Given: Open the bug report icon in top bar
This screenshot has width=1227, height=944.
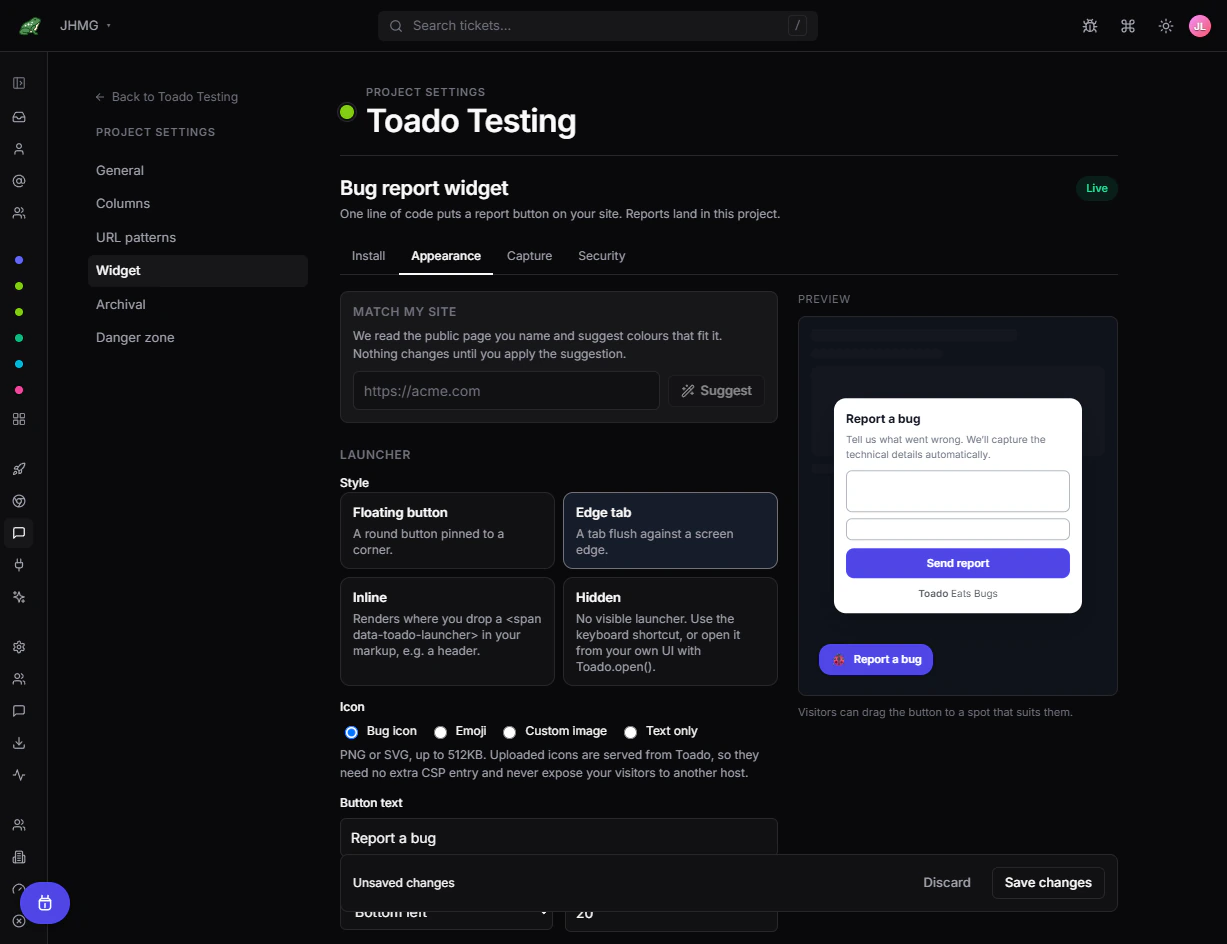Looking at the screenshot, I should (x=1090, y=26).
